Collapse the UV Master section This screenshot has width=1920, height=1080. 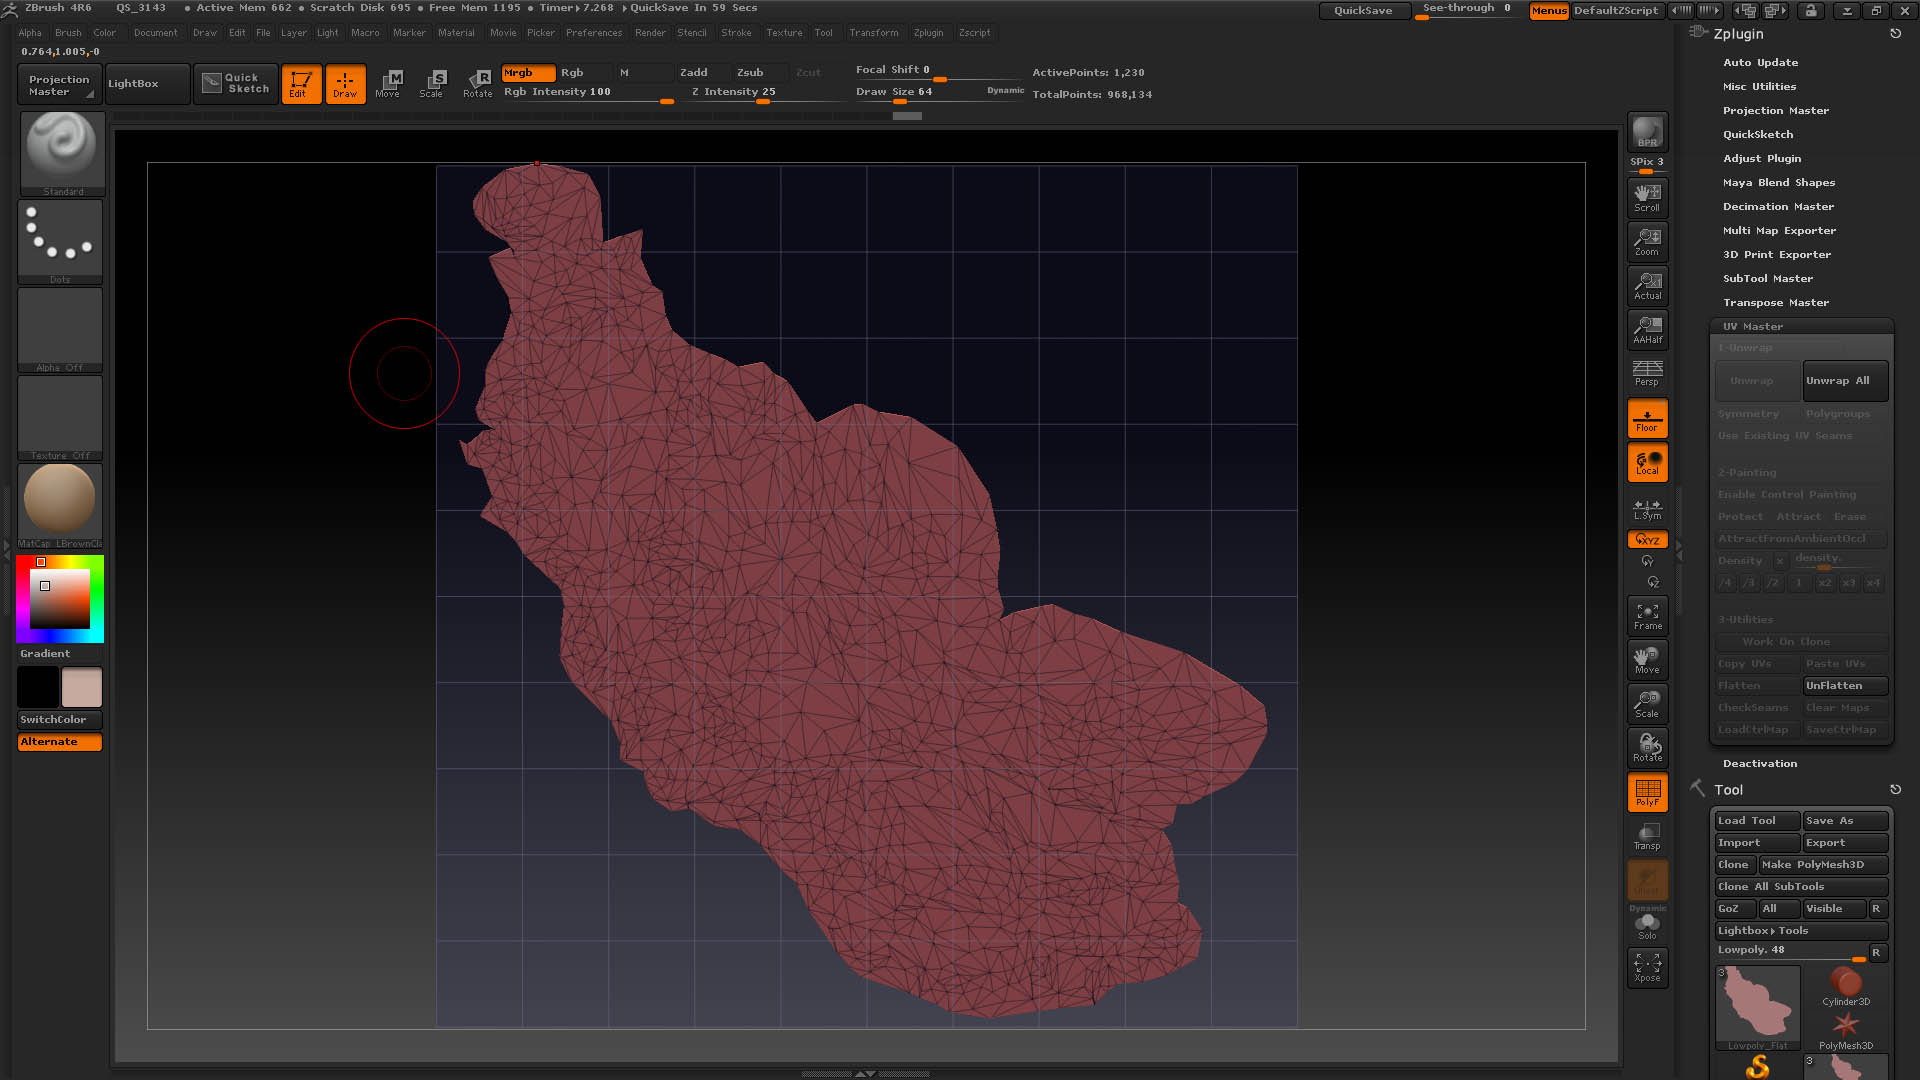point(1752,327)
